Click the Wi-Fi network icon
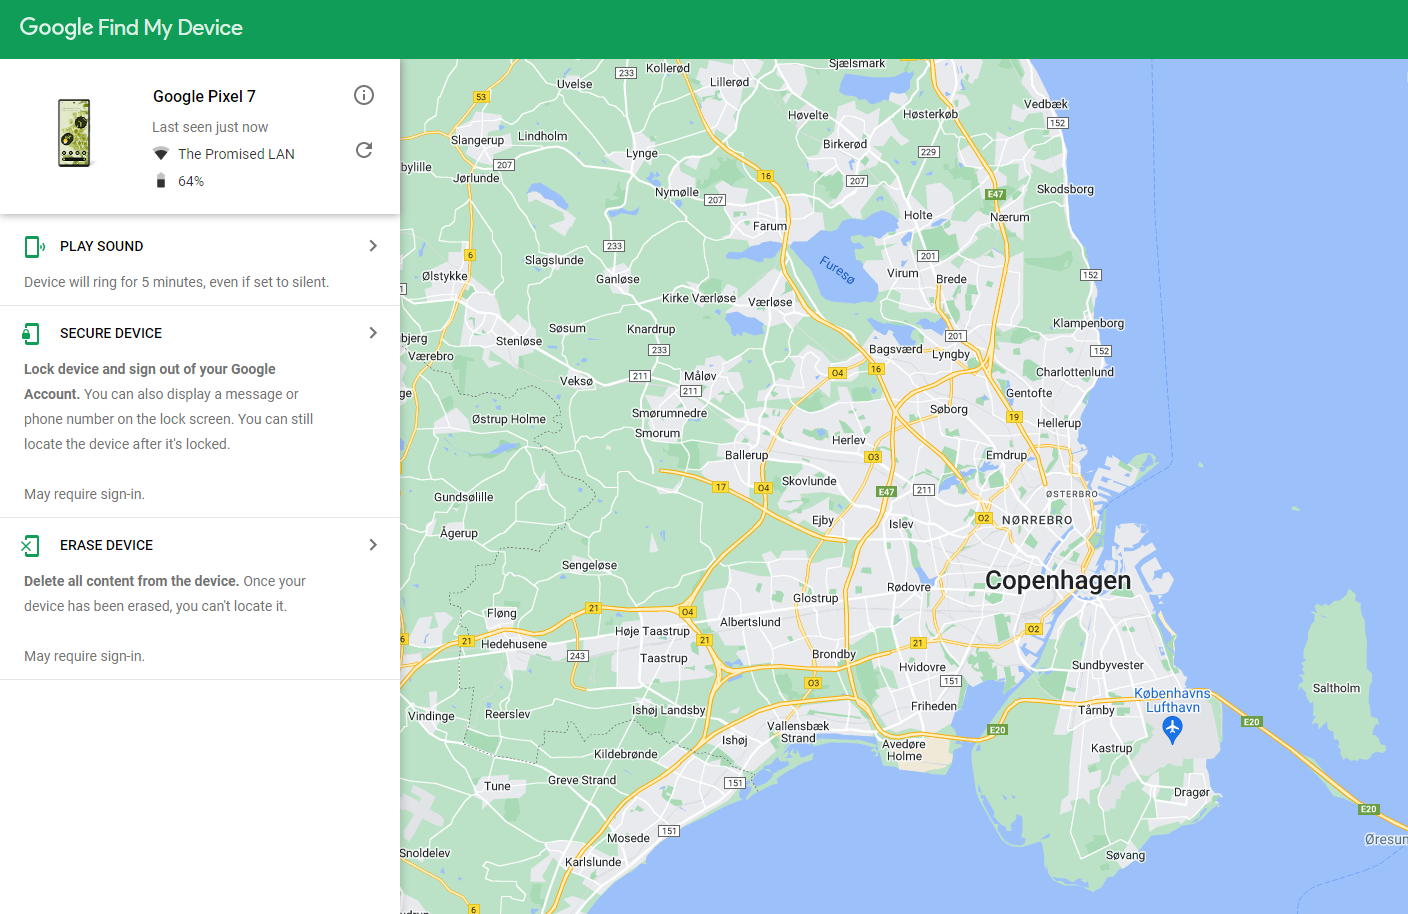Image resolution: width=1408 pixels, height=914 pixels. 160,154
